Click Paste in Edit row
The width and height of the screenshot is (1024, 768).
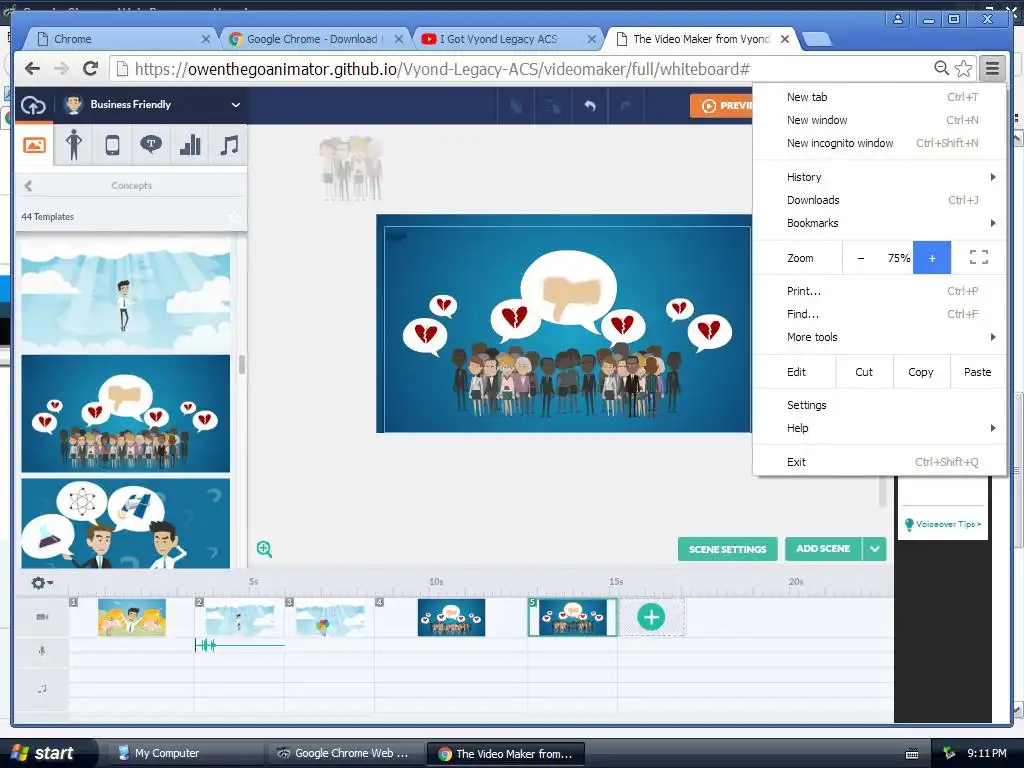tap(978, 372)
